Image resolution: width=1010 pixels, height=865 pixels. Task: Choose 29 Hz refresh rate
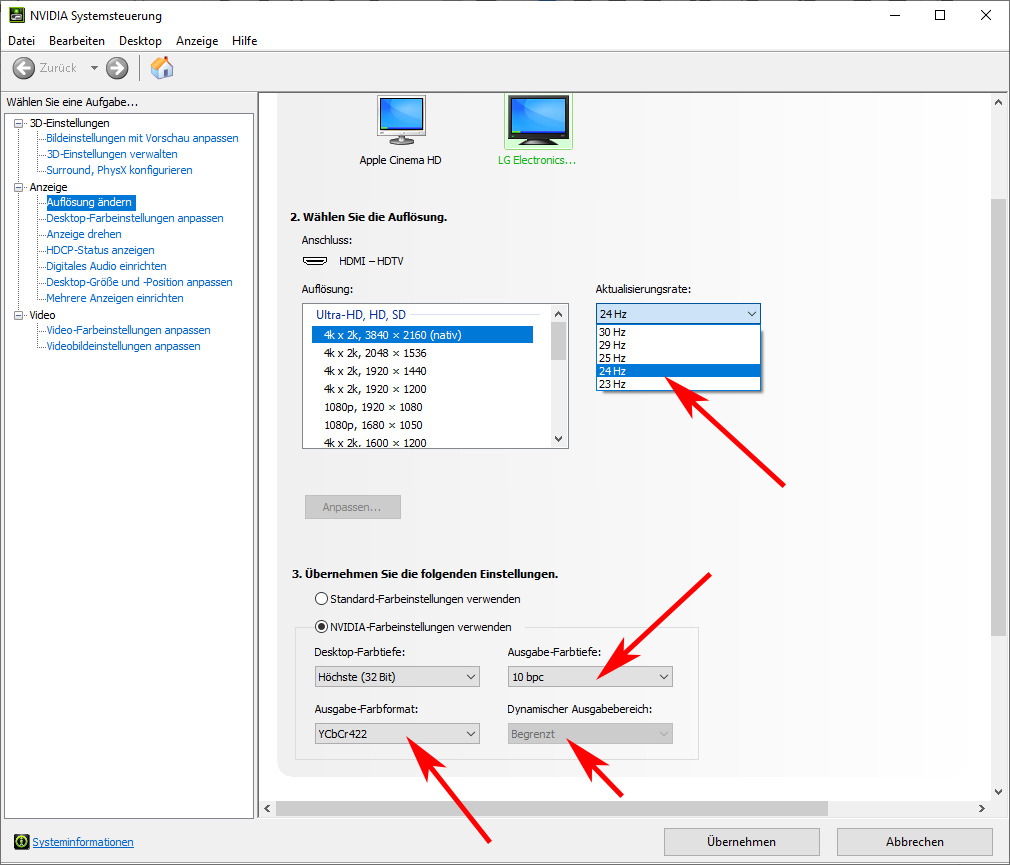678,345
